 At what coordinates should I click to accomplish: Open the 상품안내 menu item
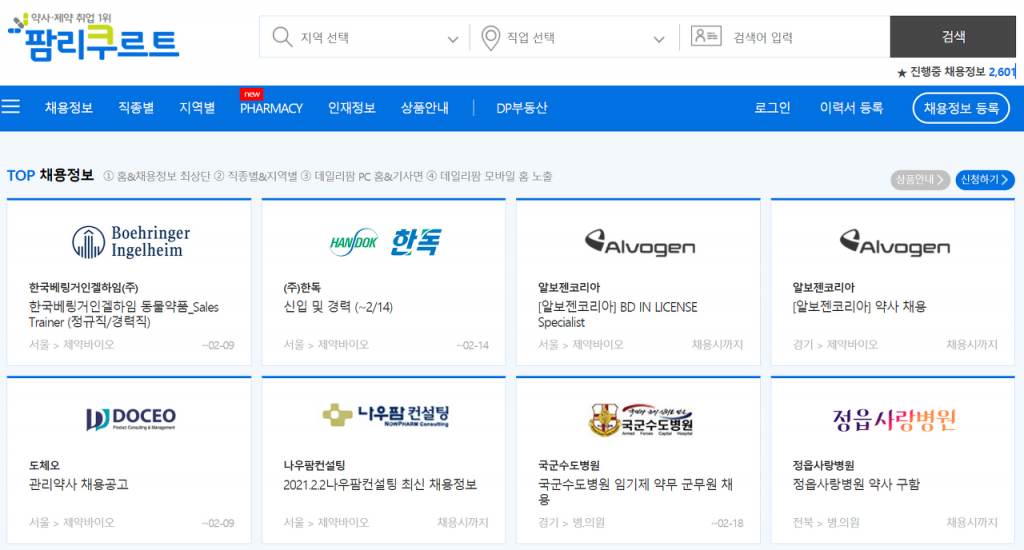424,108
